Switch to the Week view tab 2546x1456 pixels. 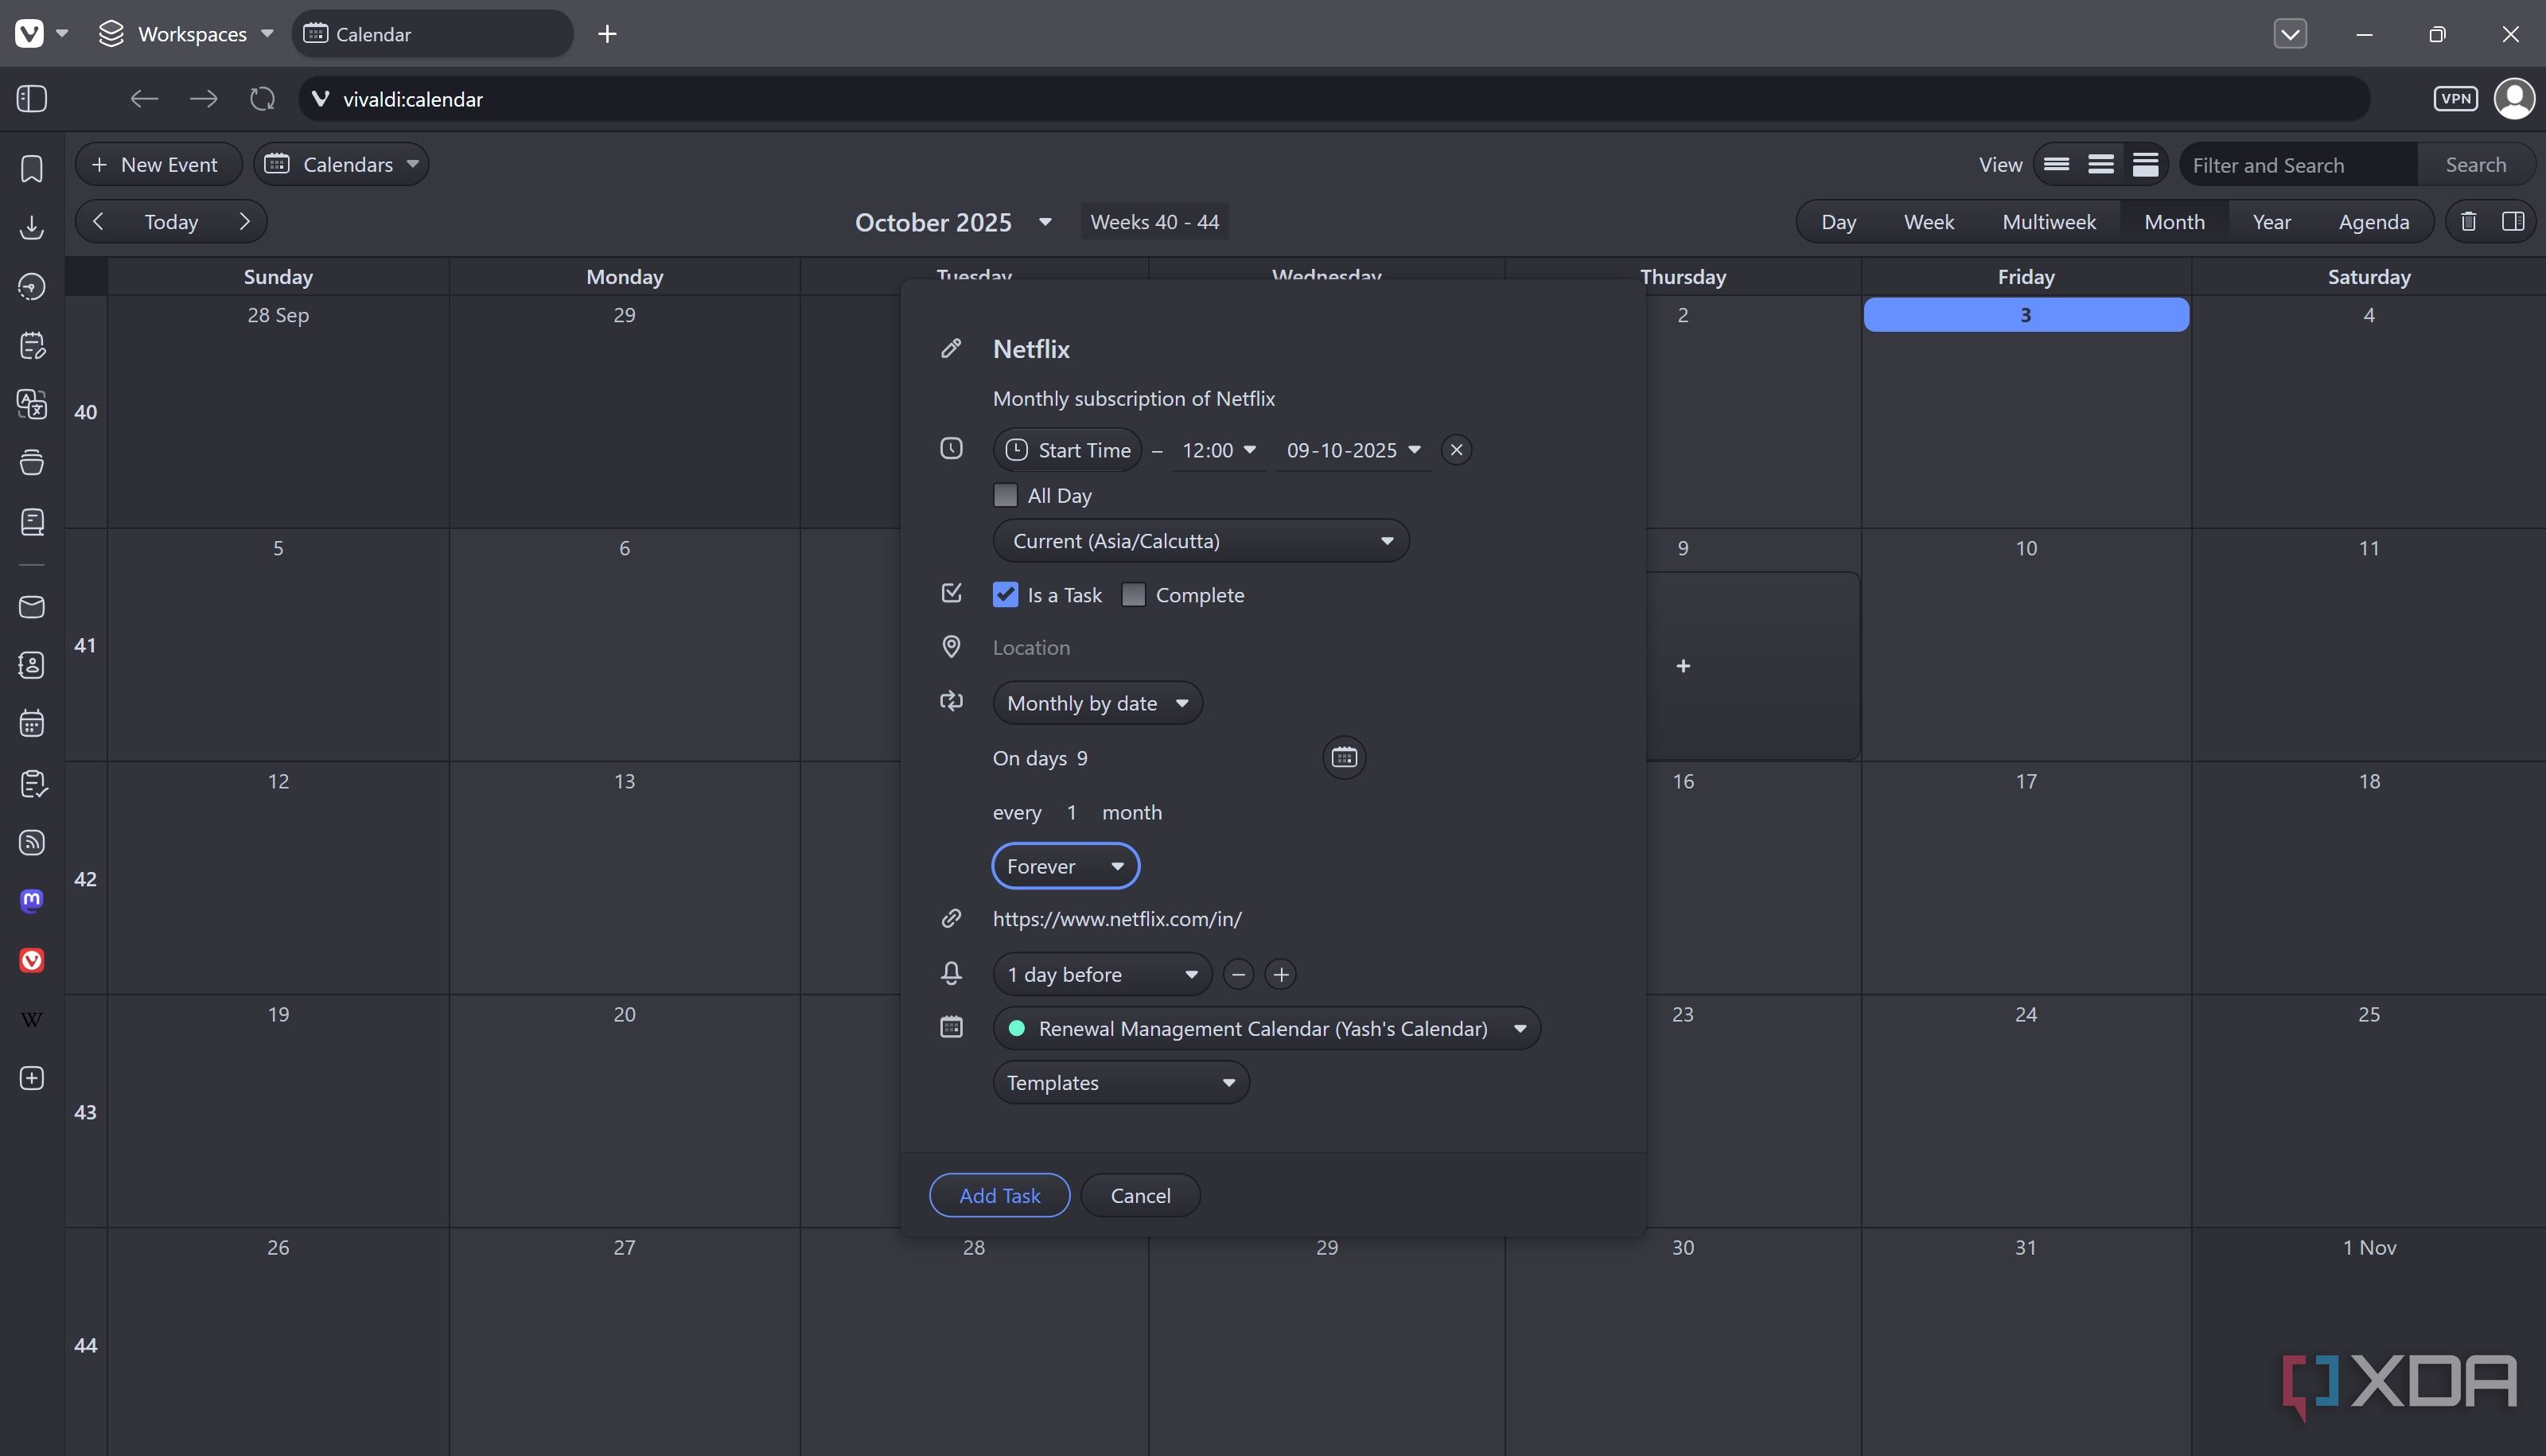[1928, 222]
